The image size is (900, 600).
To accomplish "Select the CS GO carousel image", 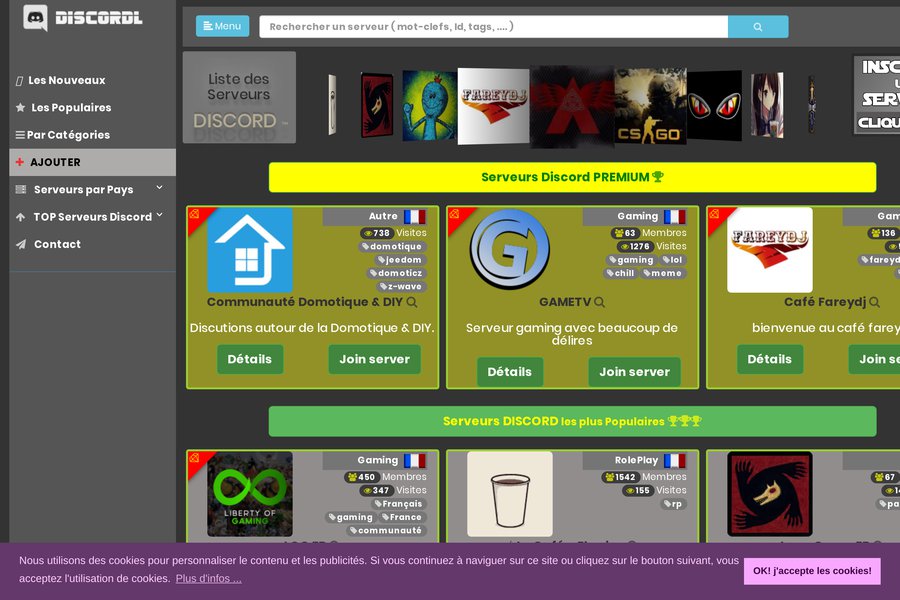I will [650, 106].
